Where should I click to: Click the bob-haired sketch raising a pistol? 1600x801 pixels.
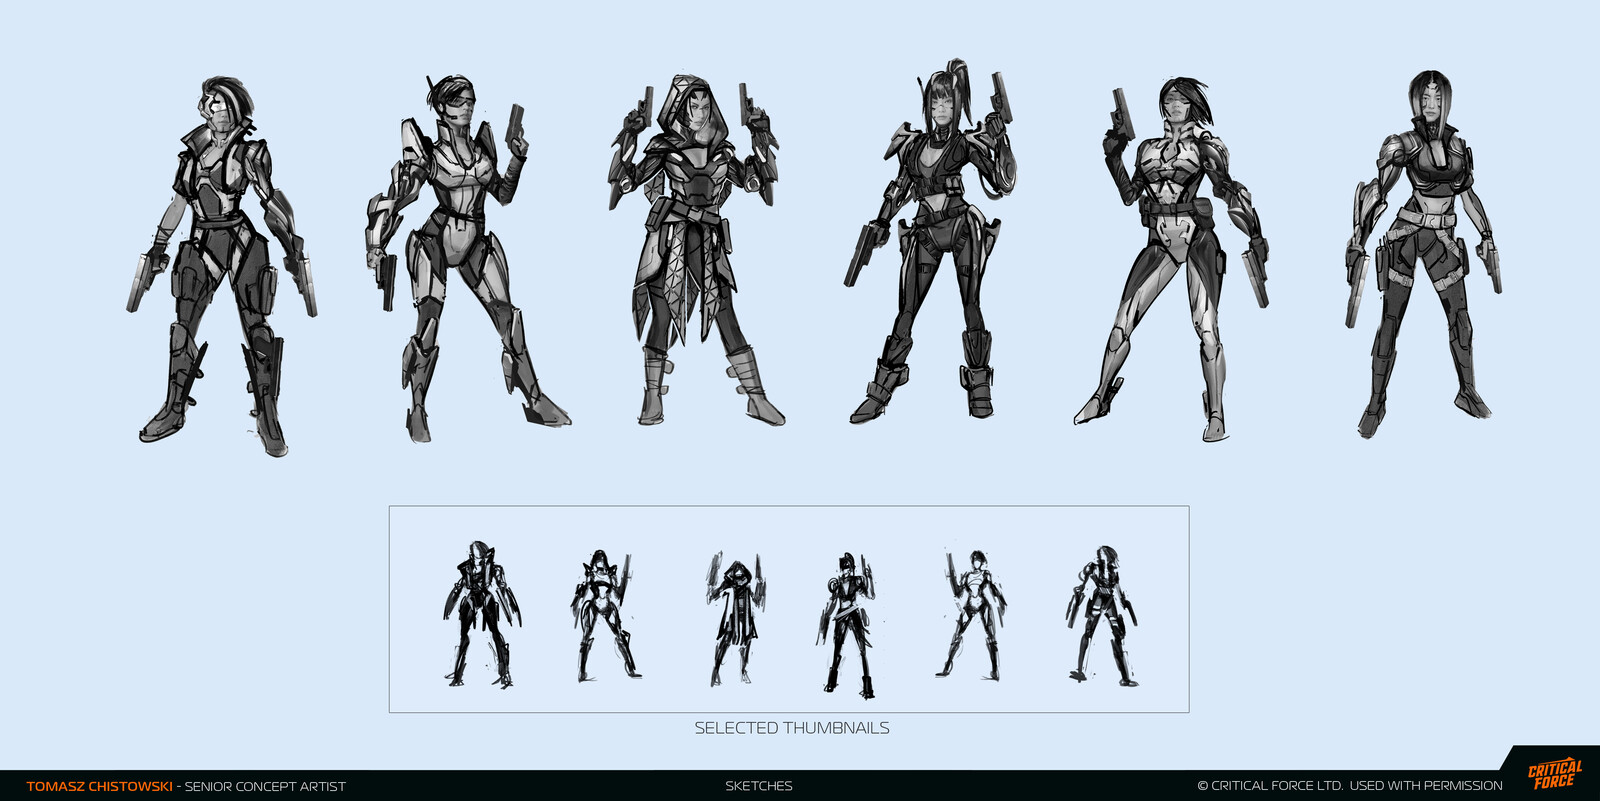[1172, 258]
